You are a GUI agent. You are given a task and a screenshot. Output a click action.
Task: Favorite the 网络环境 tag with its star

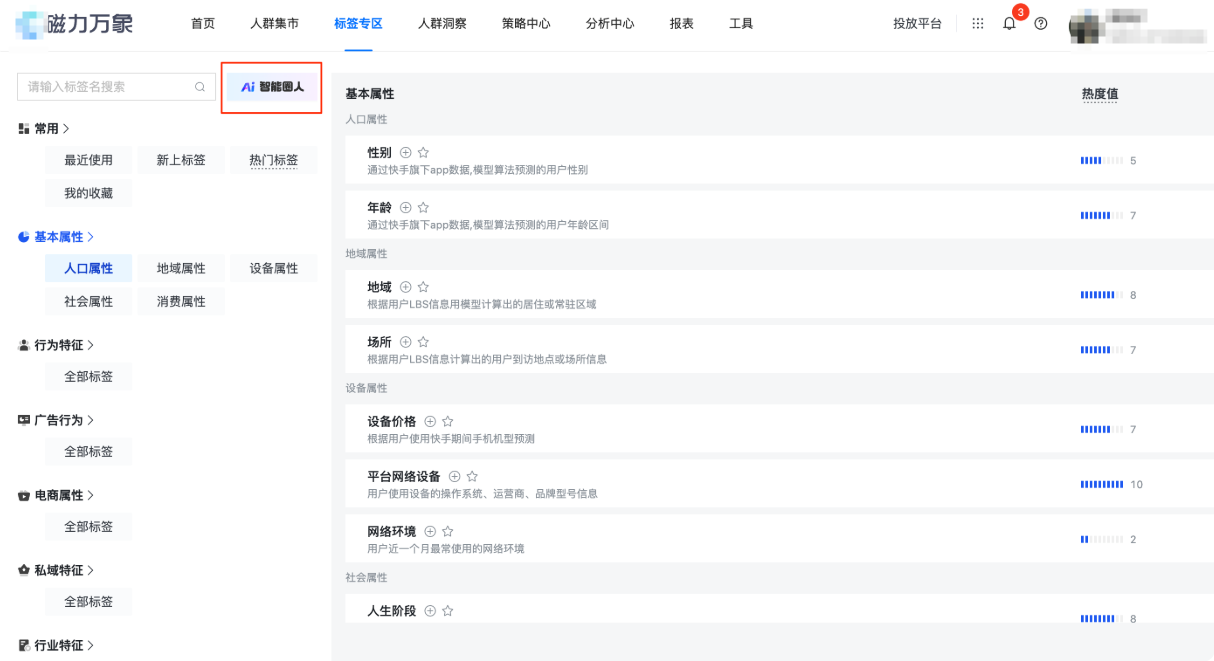point(447,531)
